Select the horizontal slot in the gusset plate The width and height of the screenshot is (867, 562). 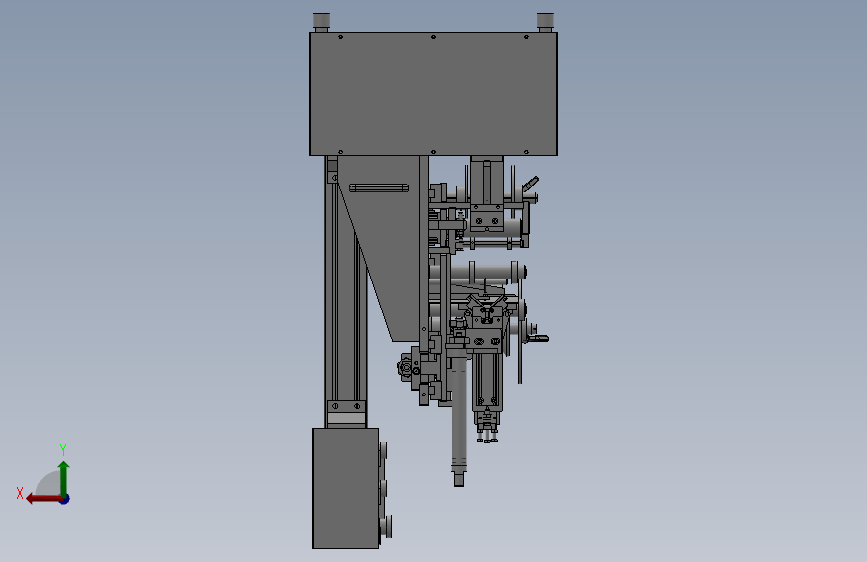pos(379,188)
